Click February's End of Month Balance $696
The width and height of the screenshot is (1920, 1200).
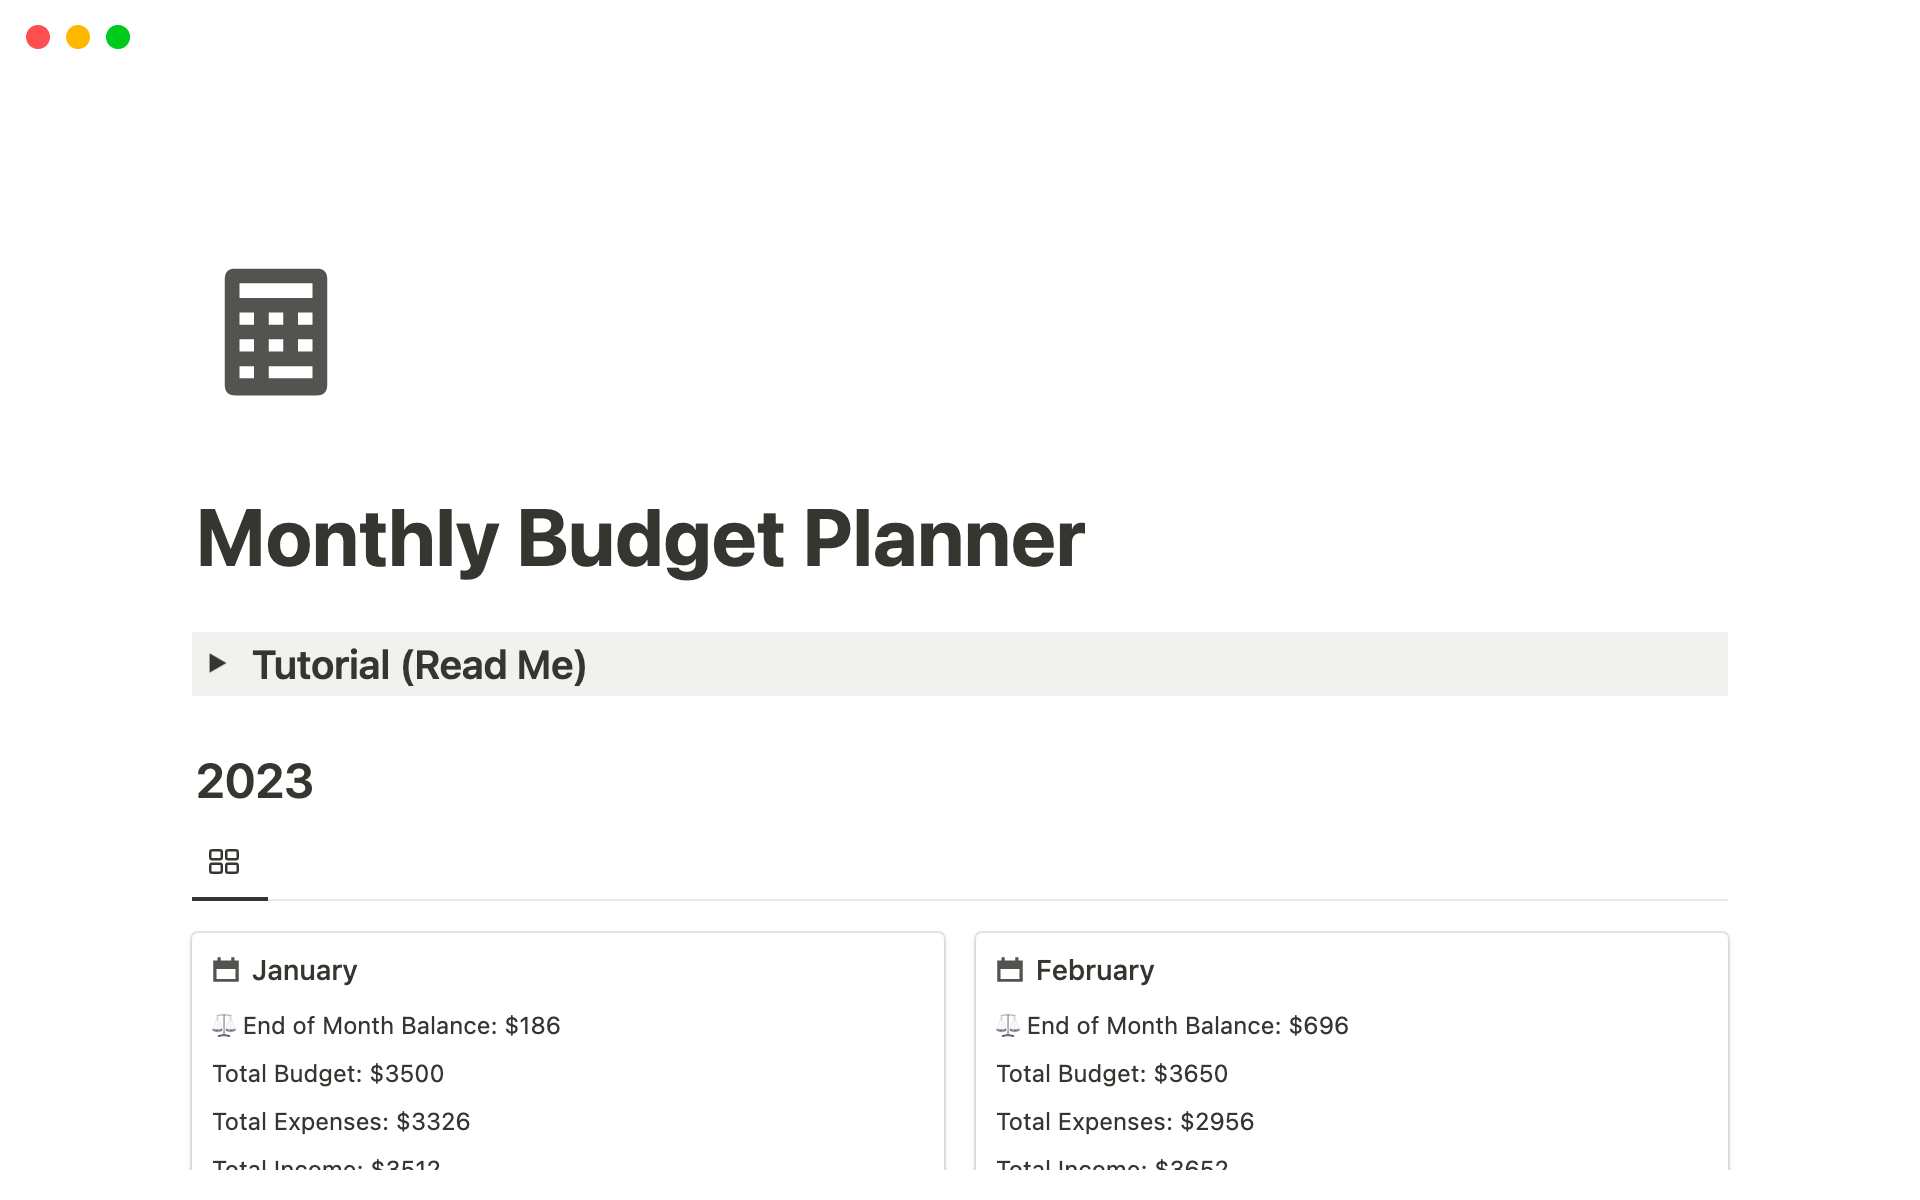(1187, 1026)
